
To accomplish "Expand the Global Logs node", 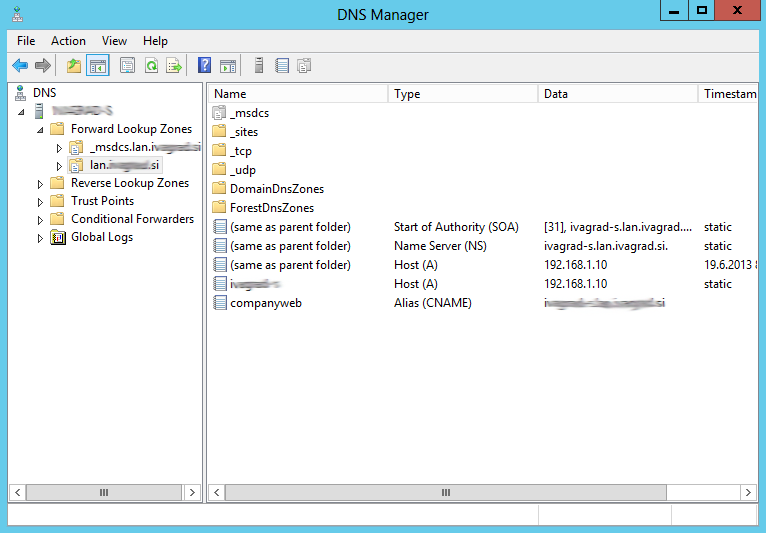I will click(41, 238).
